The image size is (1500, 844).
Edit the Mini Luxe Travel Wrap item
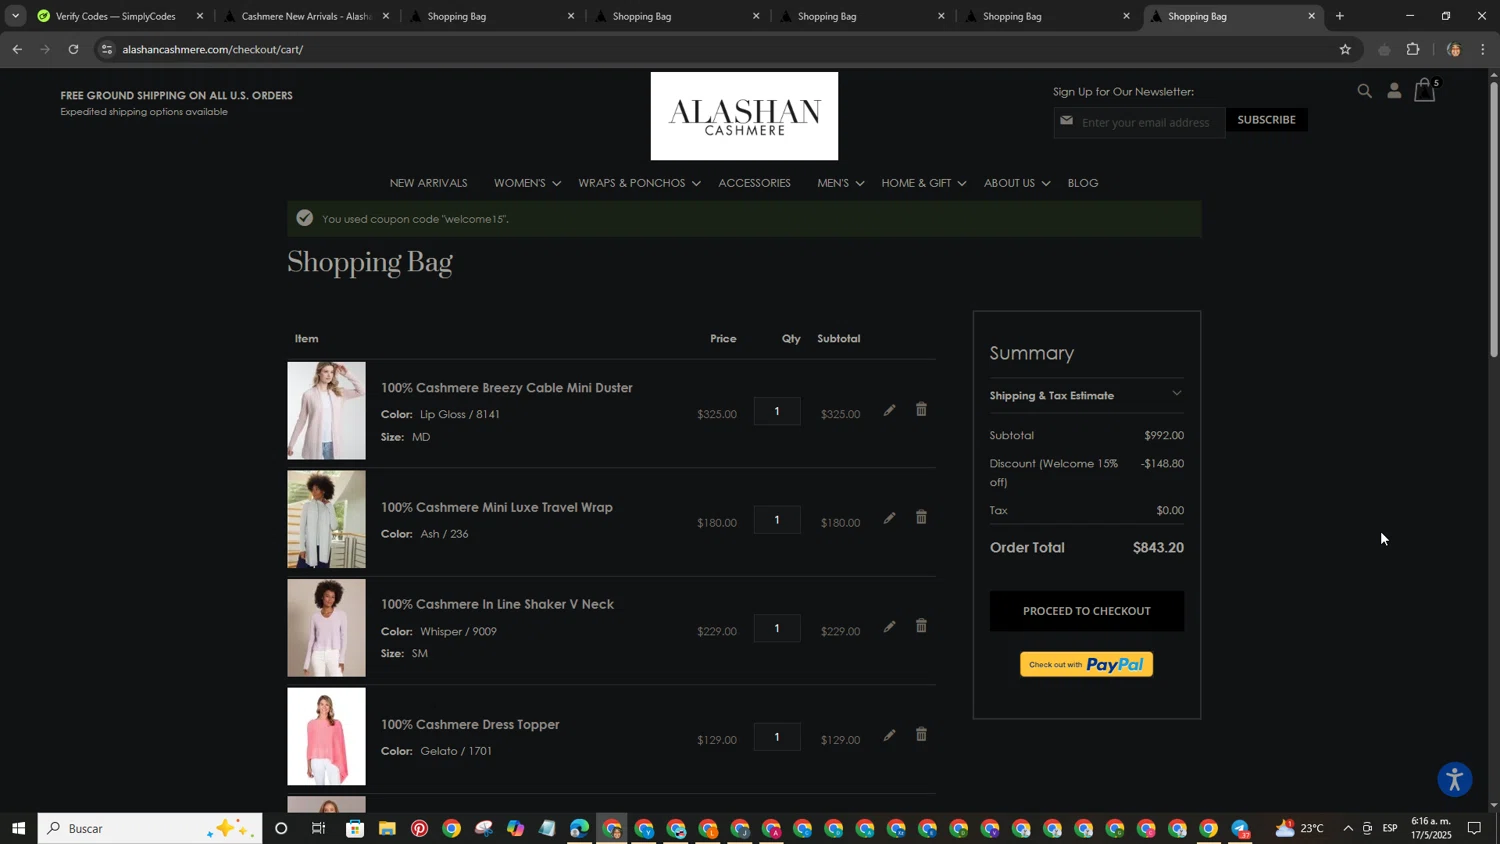889,519
